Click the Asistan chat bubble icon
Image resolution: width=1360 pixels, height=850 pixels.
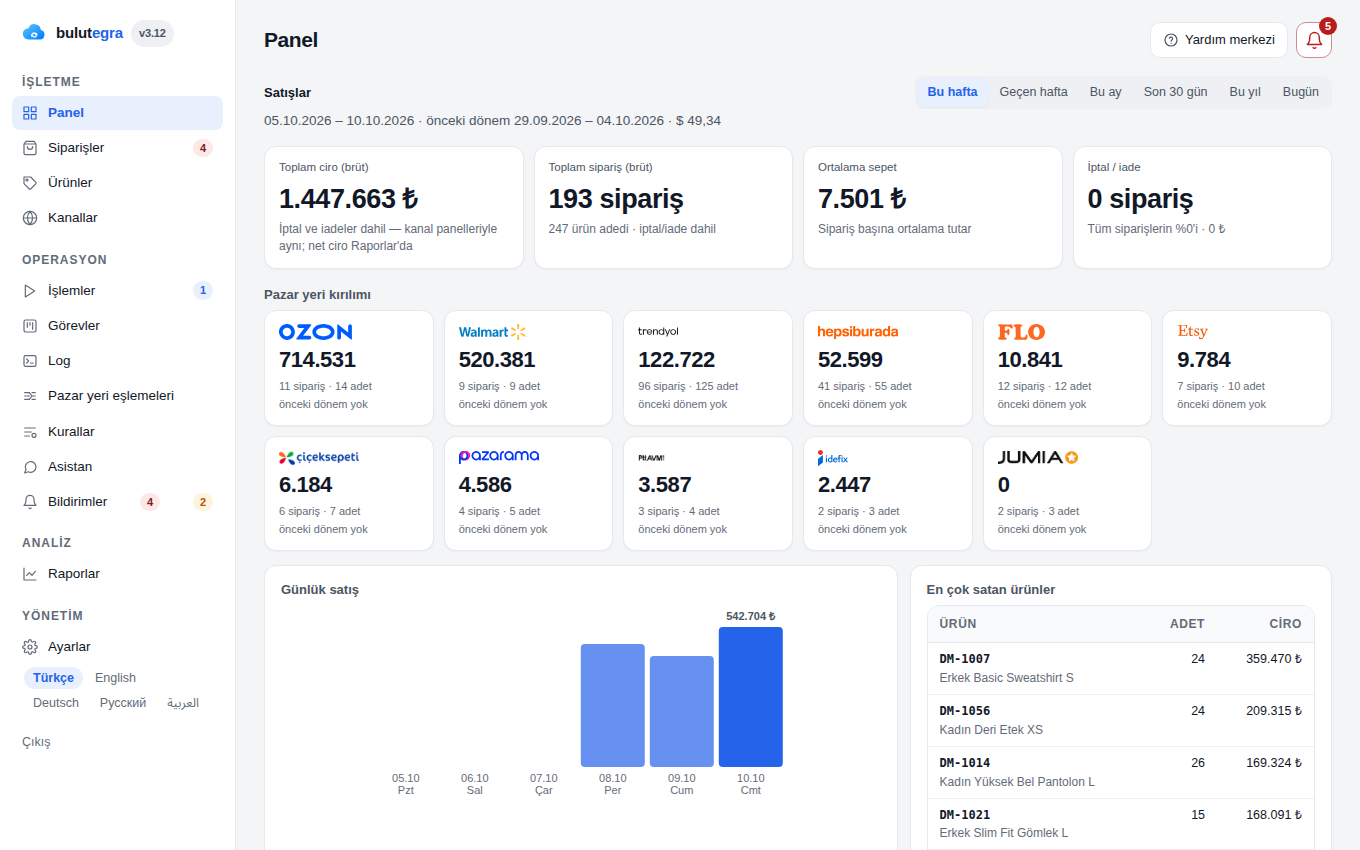point(30,467)
